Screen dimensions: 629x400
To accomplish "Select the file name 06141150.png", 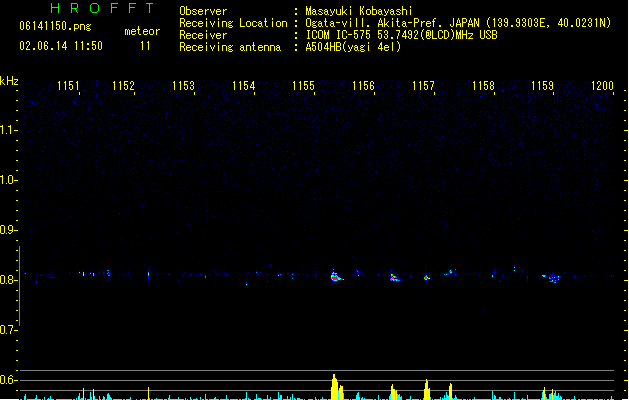I will [55, 26].
